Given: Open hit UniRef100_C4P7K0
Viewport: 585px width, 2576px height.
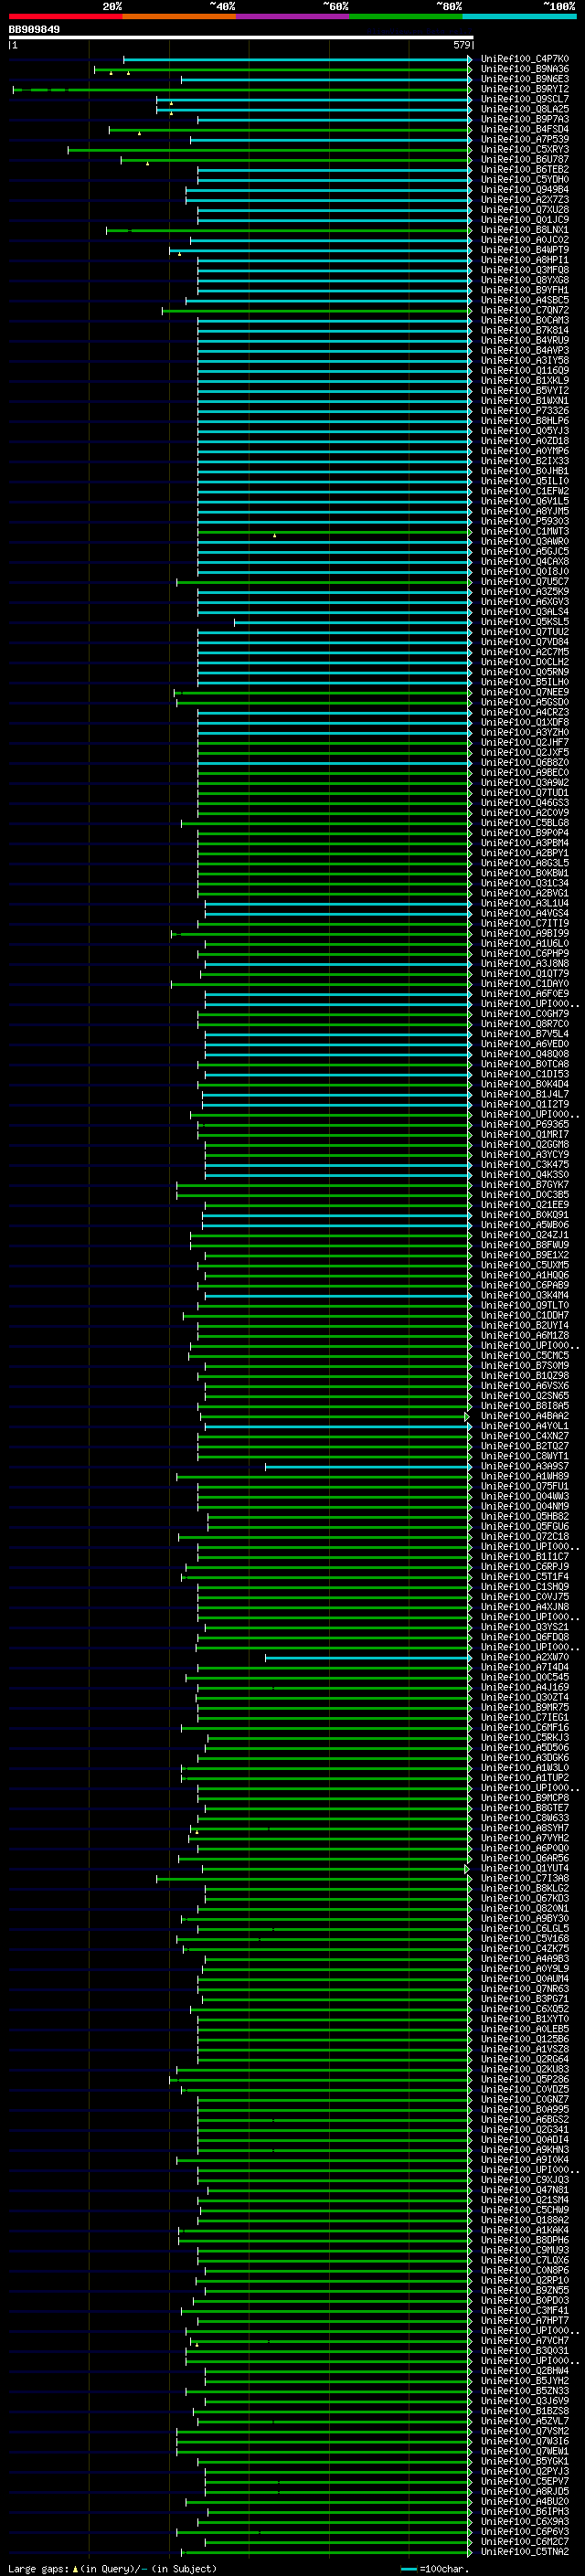Looking at the screenshot, I should [x=524, y=59].
